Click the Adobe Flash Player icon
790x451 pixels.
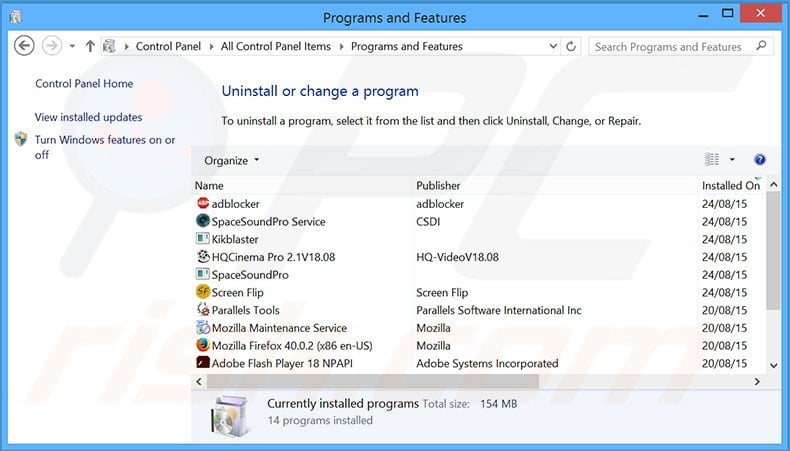(x=203, y=363)
